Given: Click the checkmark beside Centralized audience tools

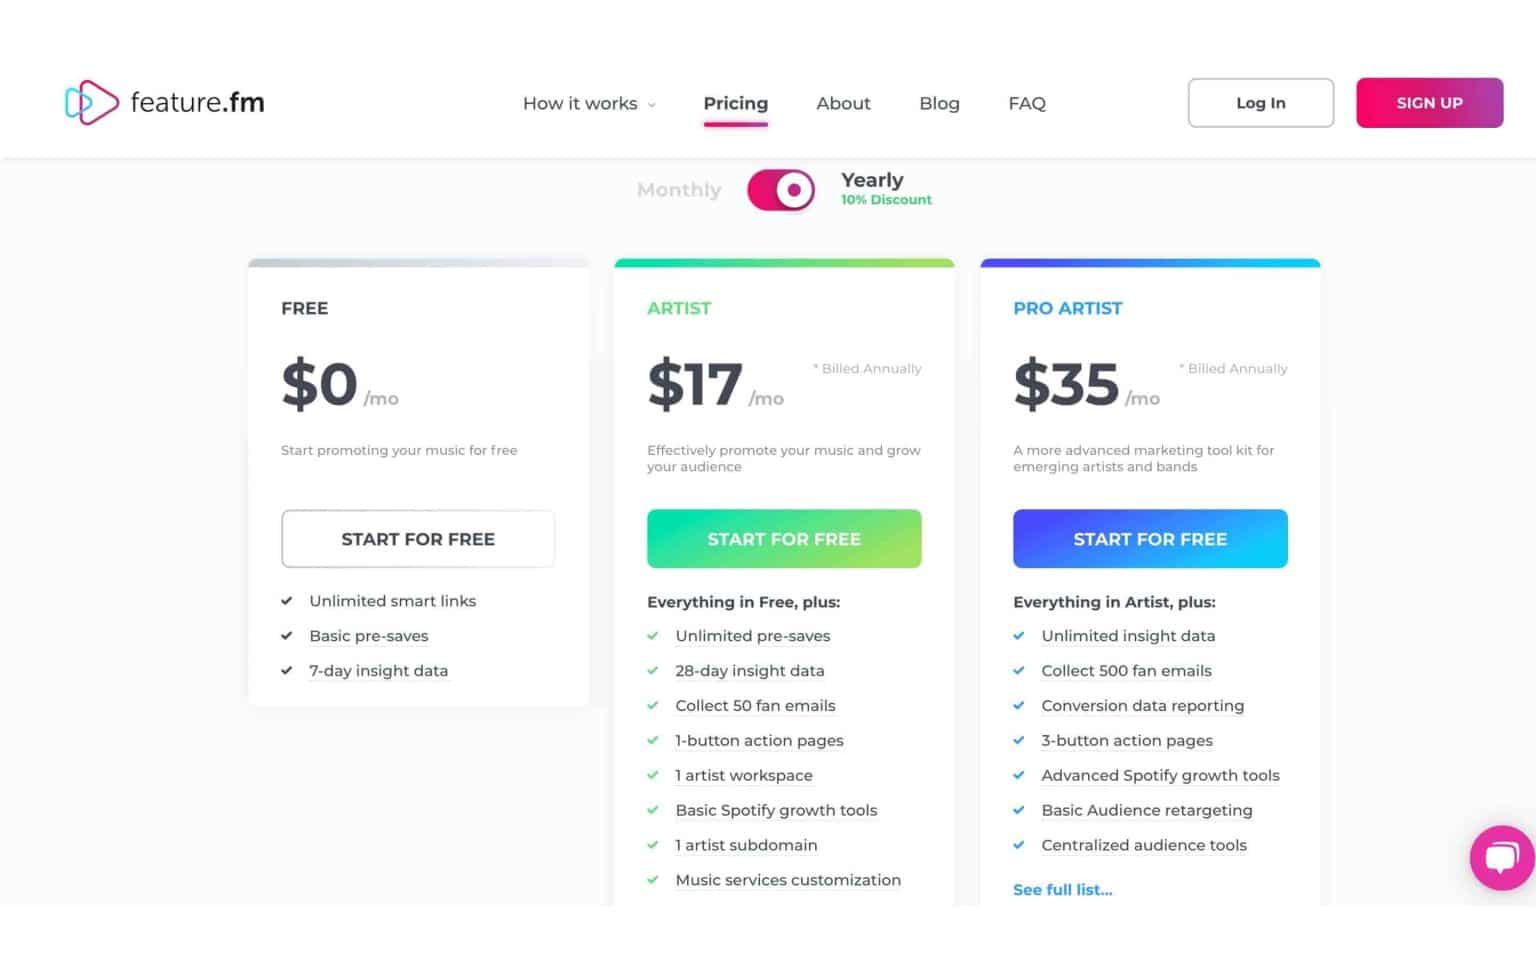Looking at the screenshot, I should click(1020, 845).
